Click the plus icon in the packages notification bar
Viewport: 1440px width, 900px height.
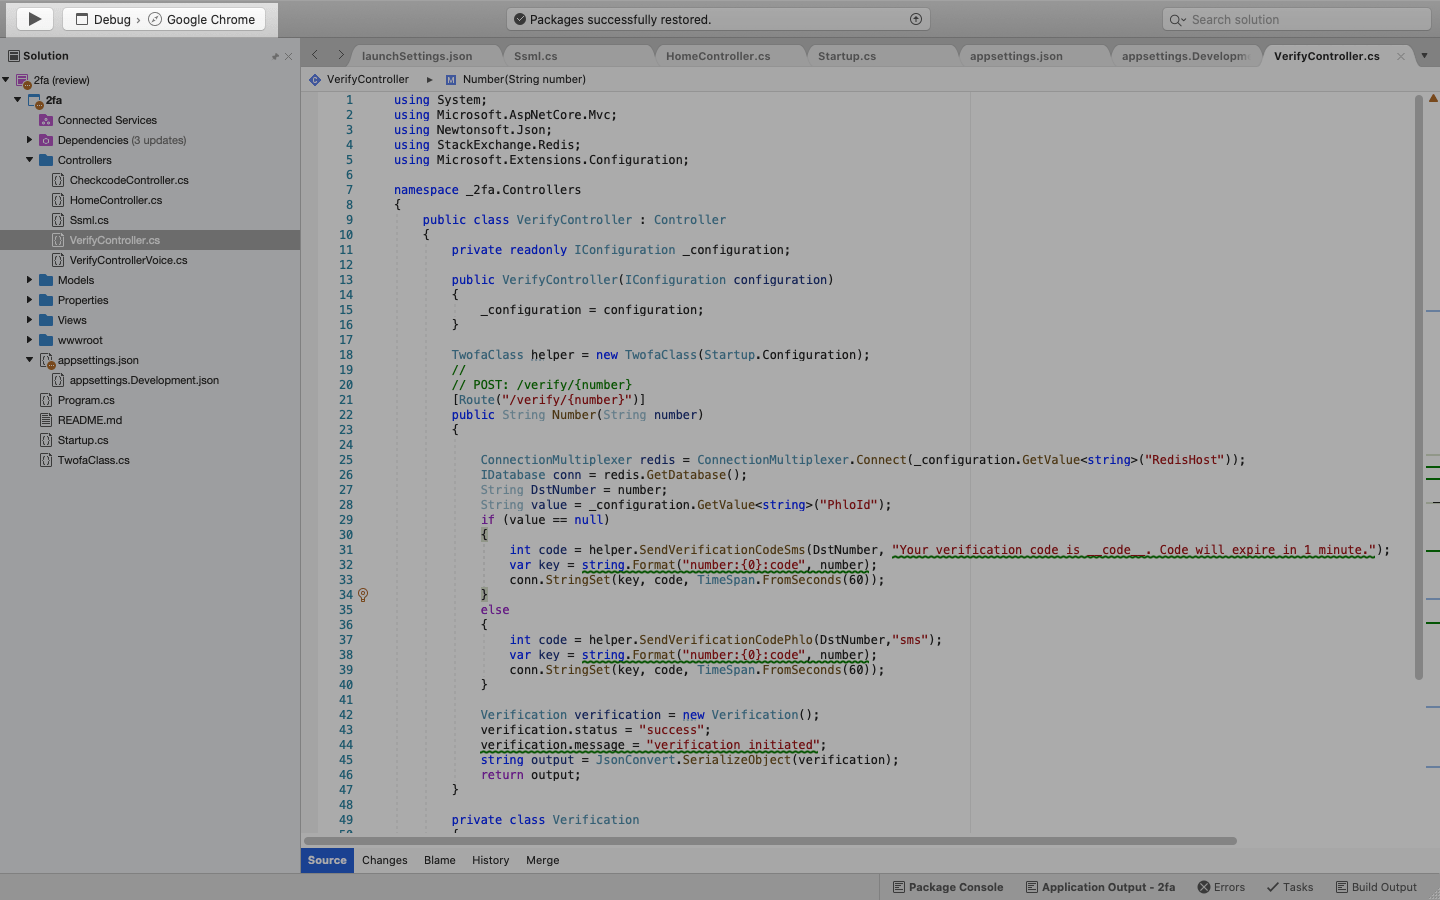[x=916, y=18]
